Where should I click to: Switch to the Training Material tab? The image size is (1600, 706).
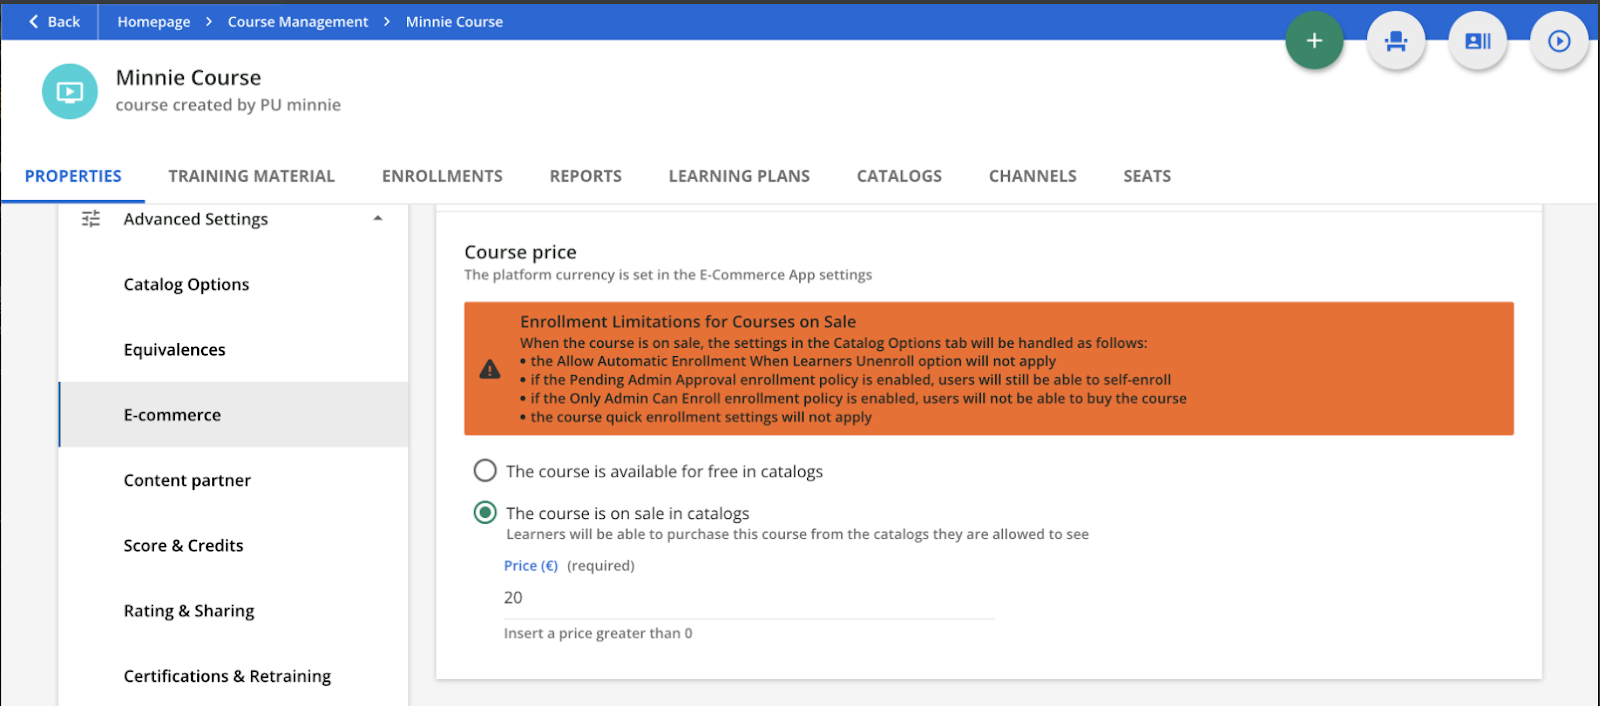tap(251, 176)
